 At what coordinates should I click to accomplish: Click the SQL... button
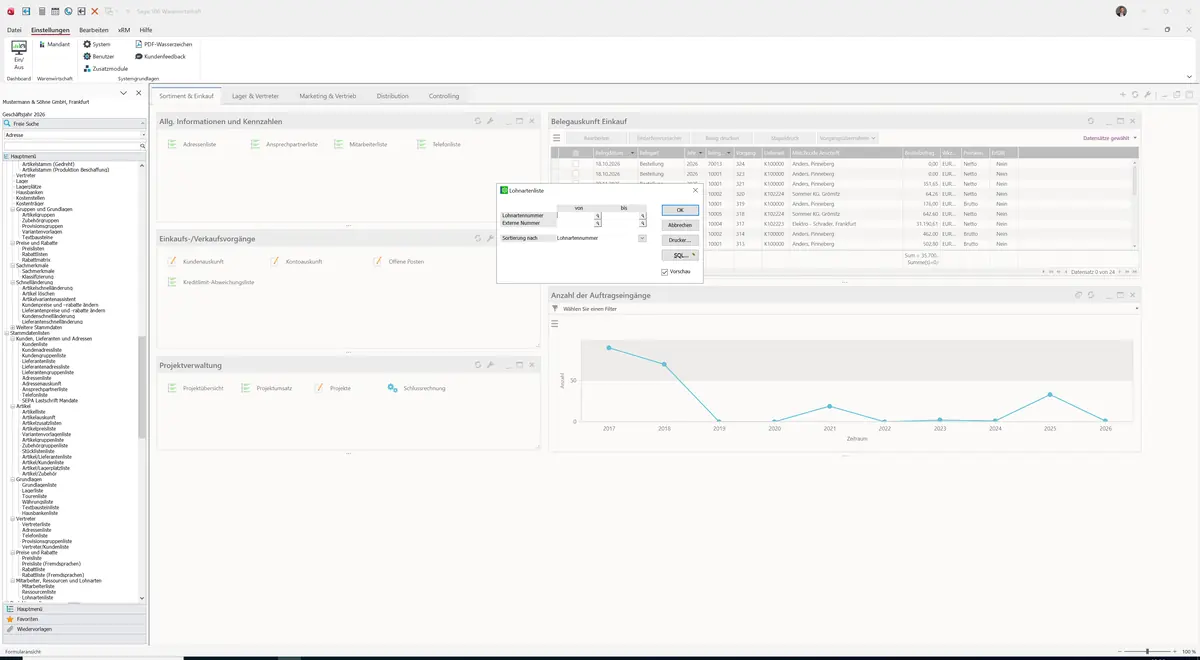coord(680,256)
